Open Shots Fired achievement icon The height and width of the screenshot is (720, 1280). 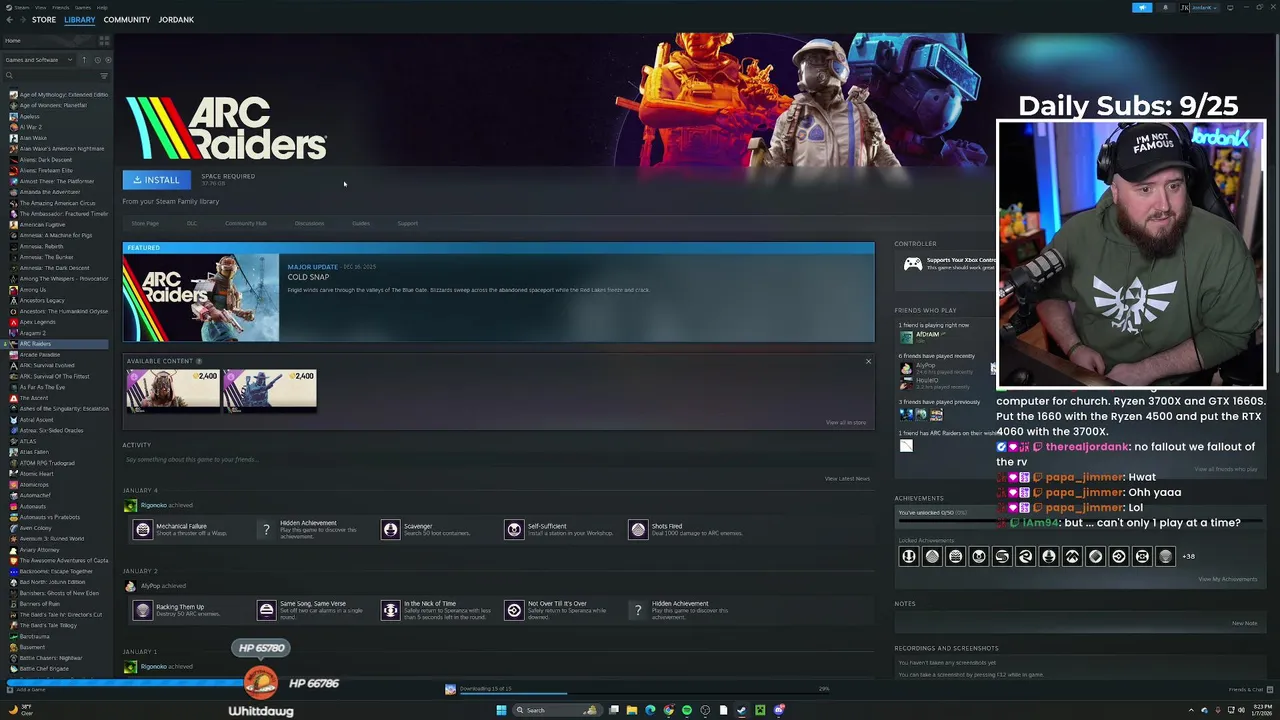638,530
